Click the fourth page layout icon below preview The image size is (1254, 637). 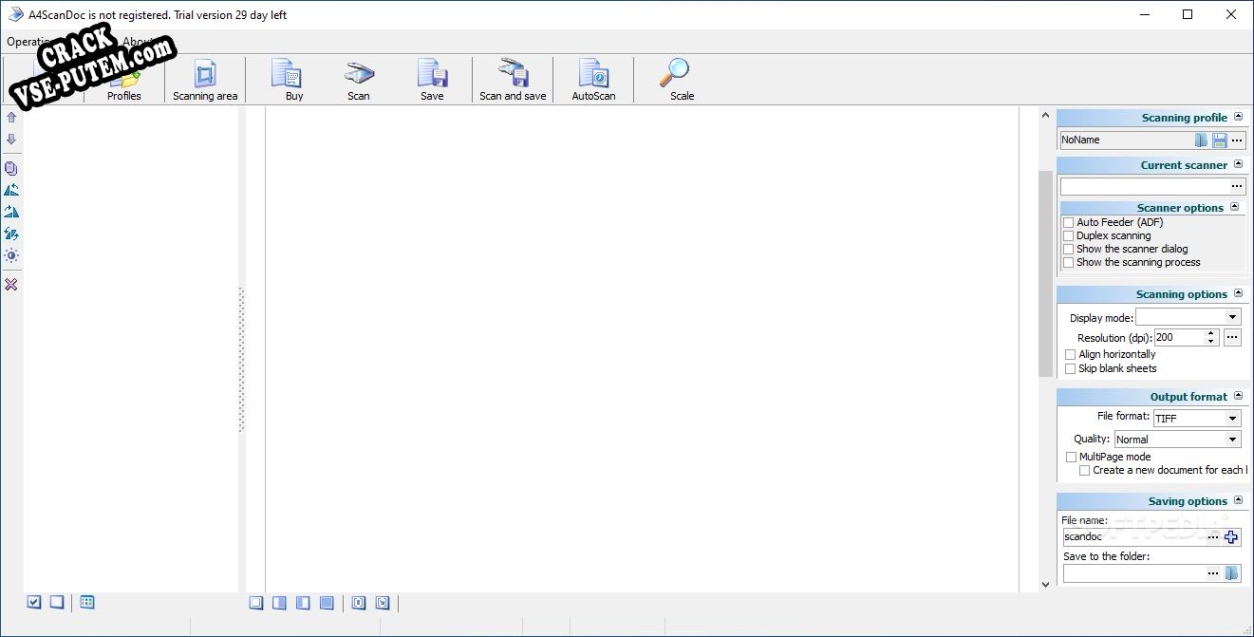(x=327, y=603)
